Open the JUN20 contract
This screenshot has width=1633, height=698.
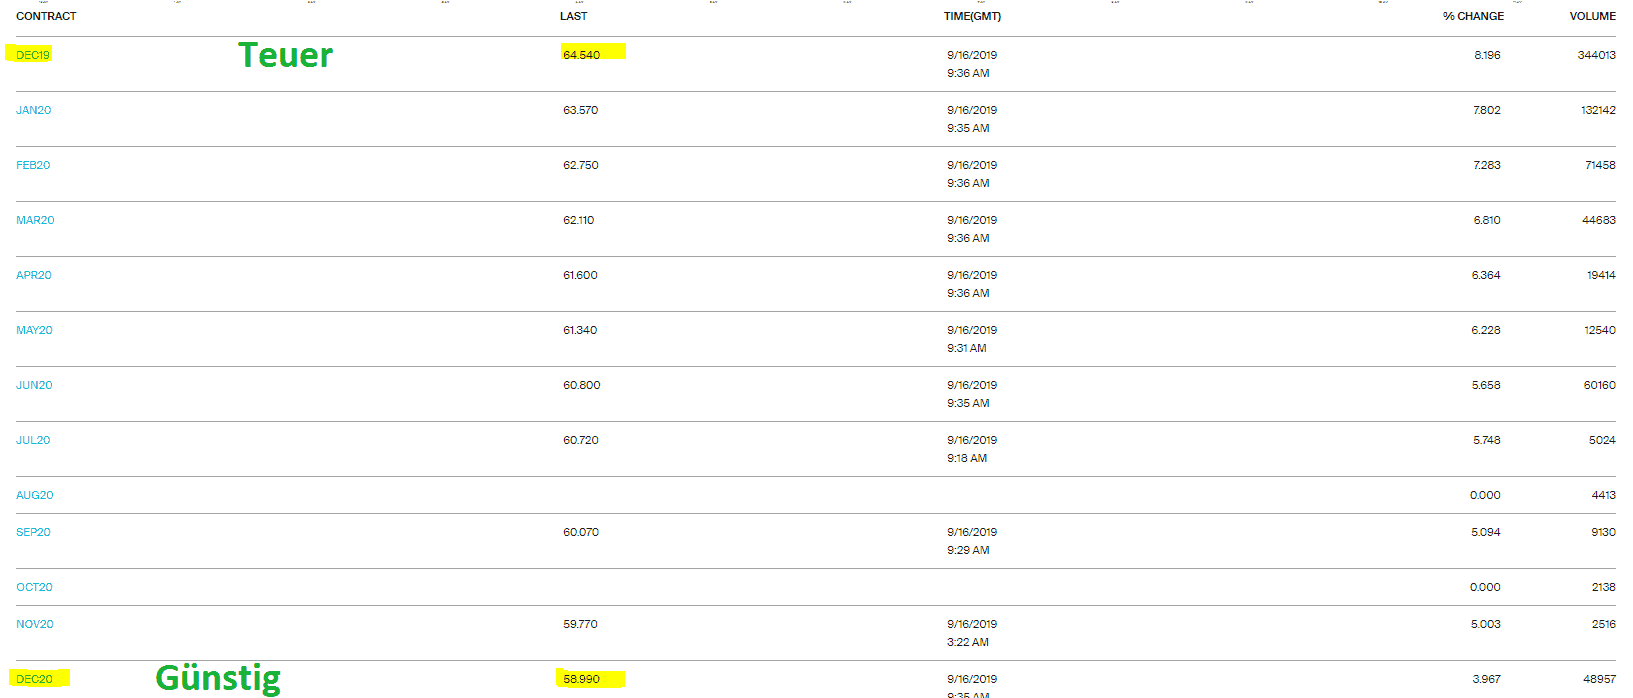pos(34,385)
